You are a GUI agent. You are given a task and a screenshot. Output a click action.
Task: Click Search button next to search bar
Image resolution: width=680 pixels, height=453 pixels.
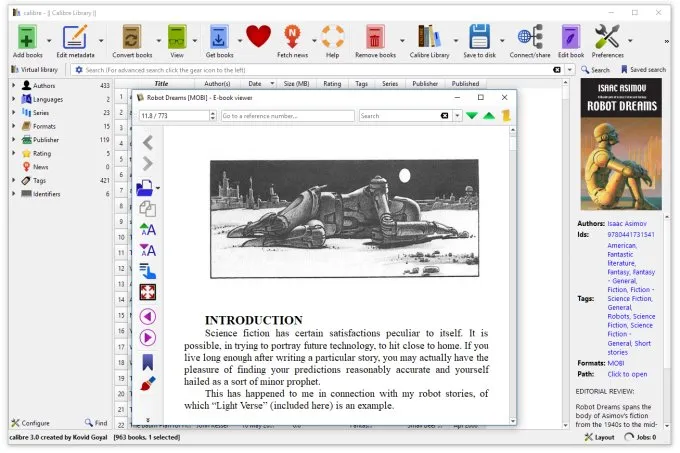click(x=595, y=70)
